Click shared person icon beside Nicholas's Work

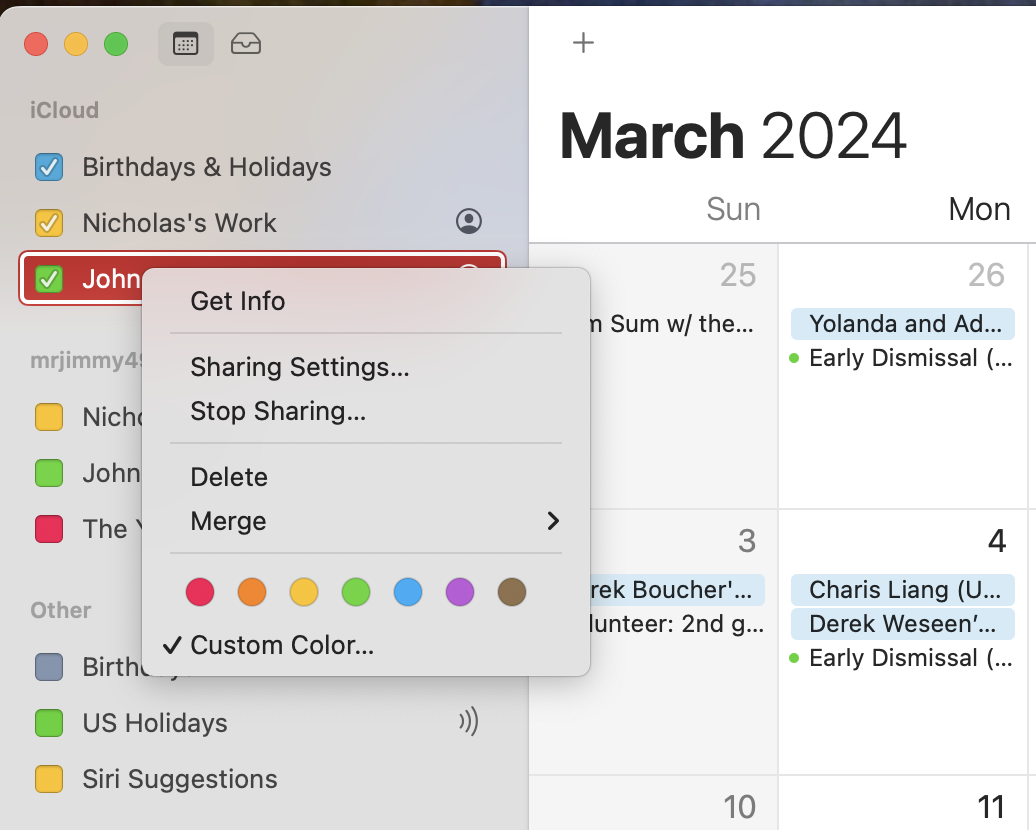468,222
